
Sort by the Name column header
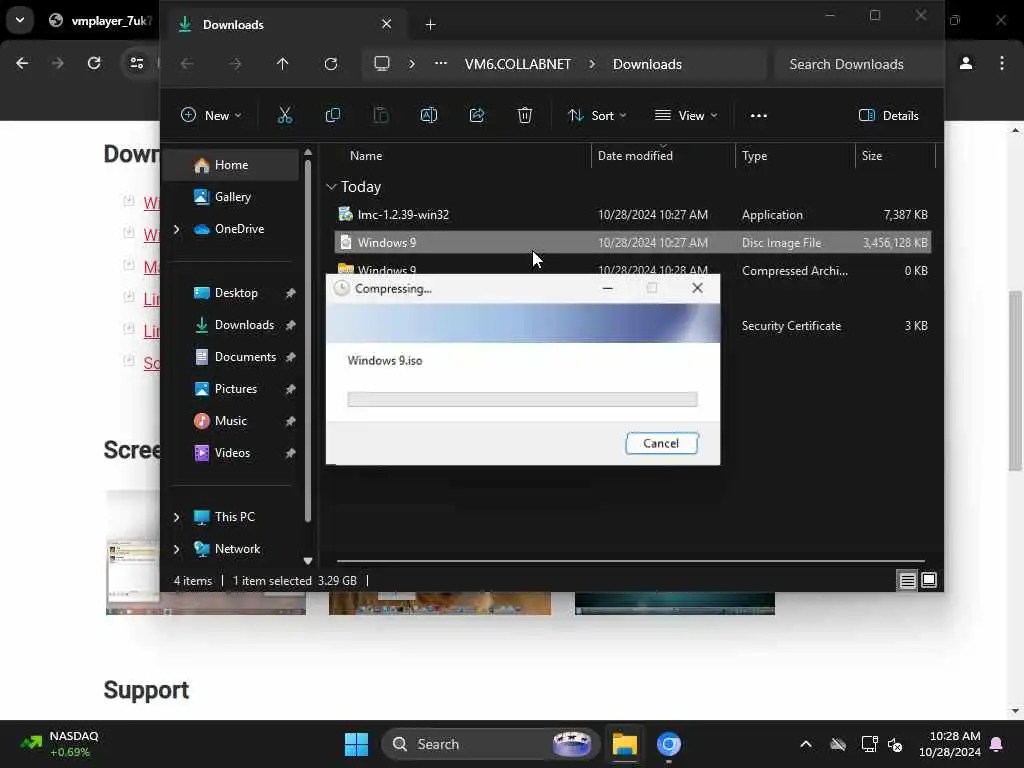(x=366, y=156)
